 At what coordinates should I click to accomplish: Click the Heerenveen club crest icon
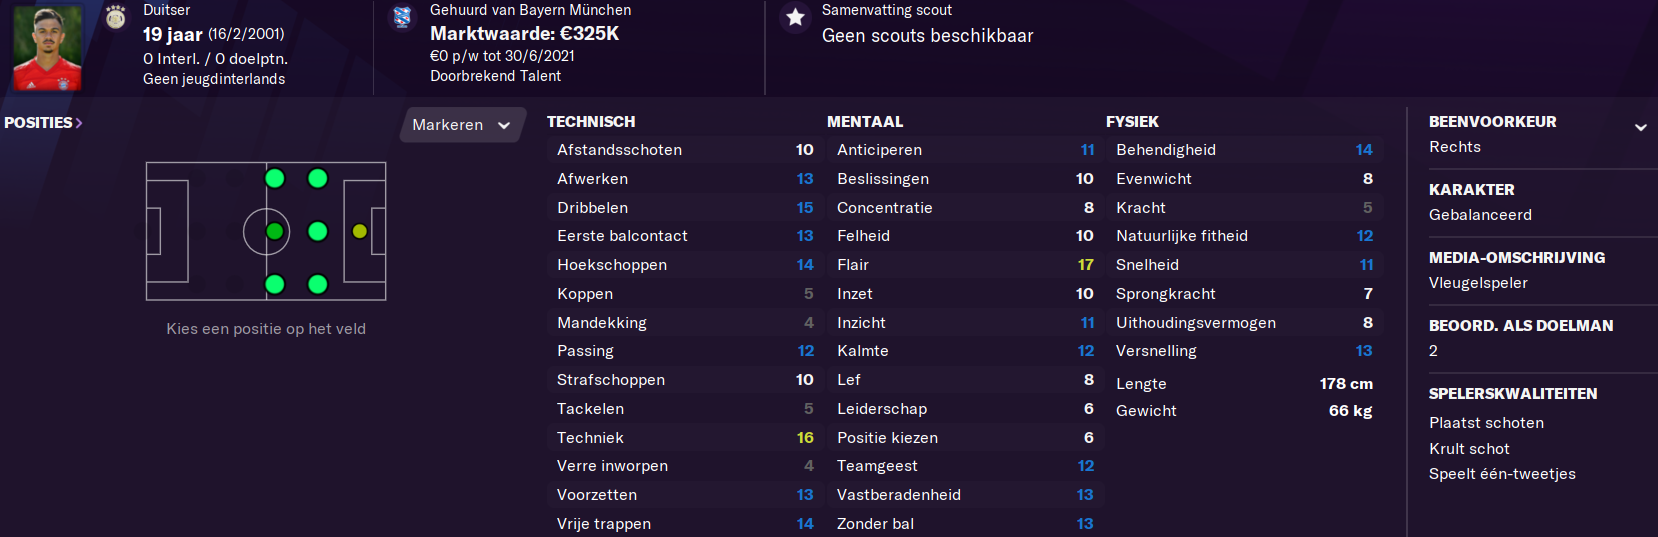[x=402, y=16]
